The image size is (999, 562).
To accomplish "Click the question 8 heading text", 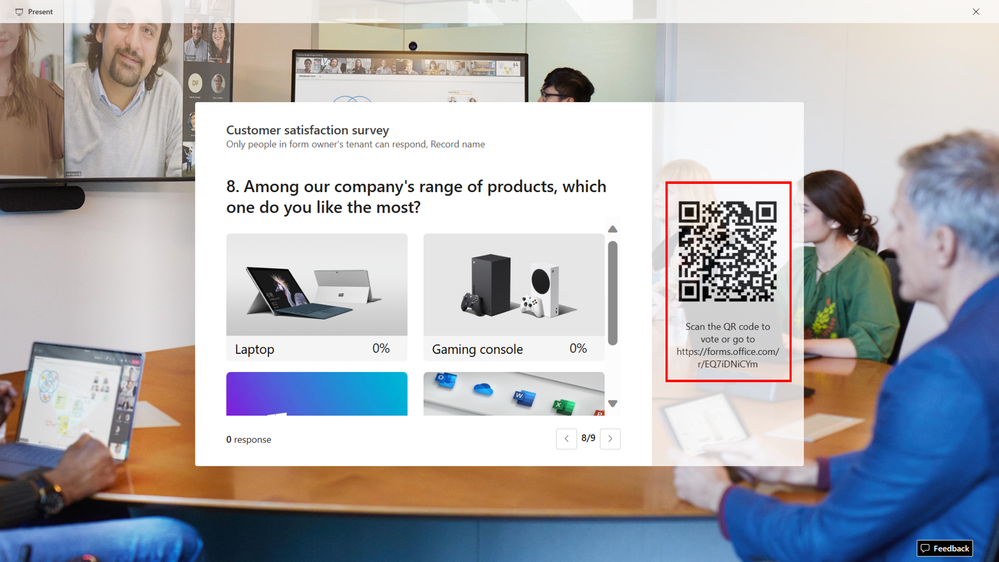I will (x=416, y=196).
